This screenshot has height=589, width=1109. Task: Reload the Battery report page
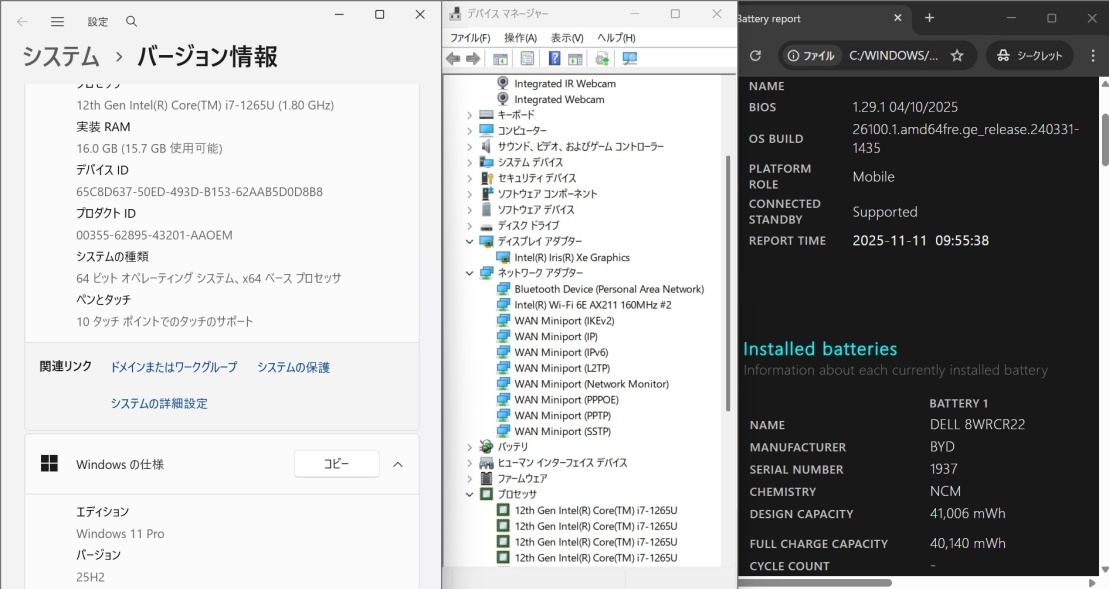[755, 56]
